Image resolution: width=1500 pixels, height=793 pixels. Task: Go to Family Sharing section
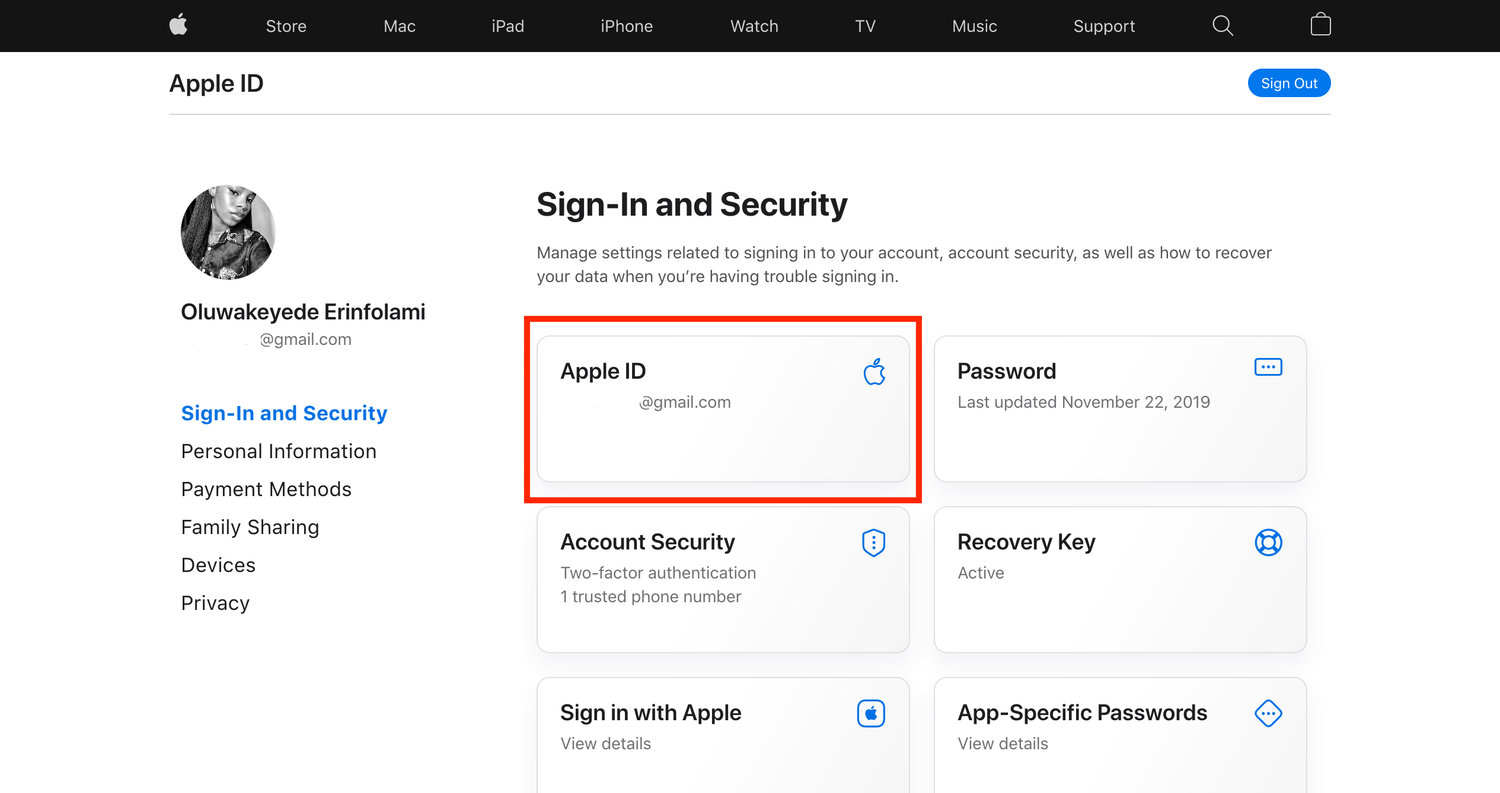[x=250, y=527]
